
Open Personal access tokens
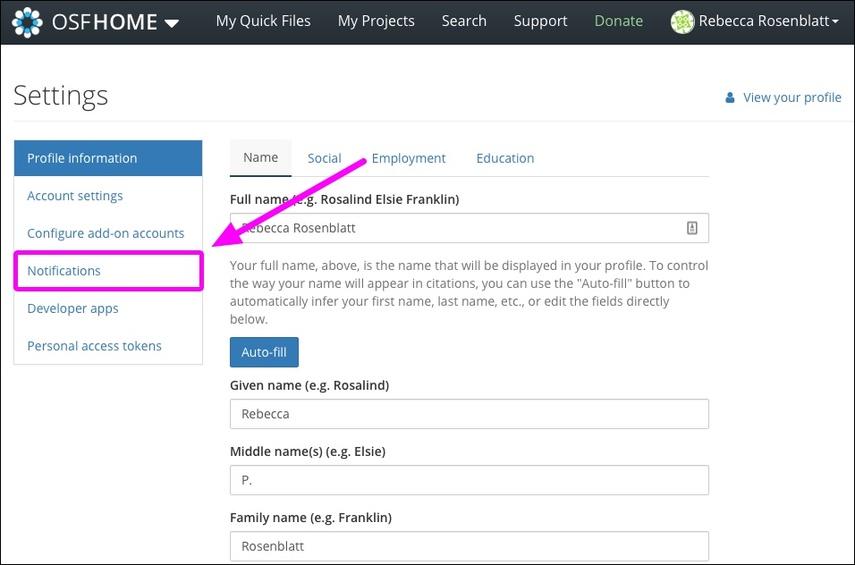(94, 346)
